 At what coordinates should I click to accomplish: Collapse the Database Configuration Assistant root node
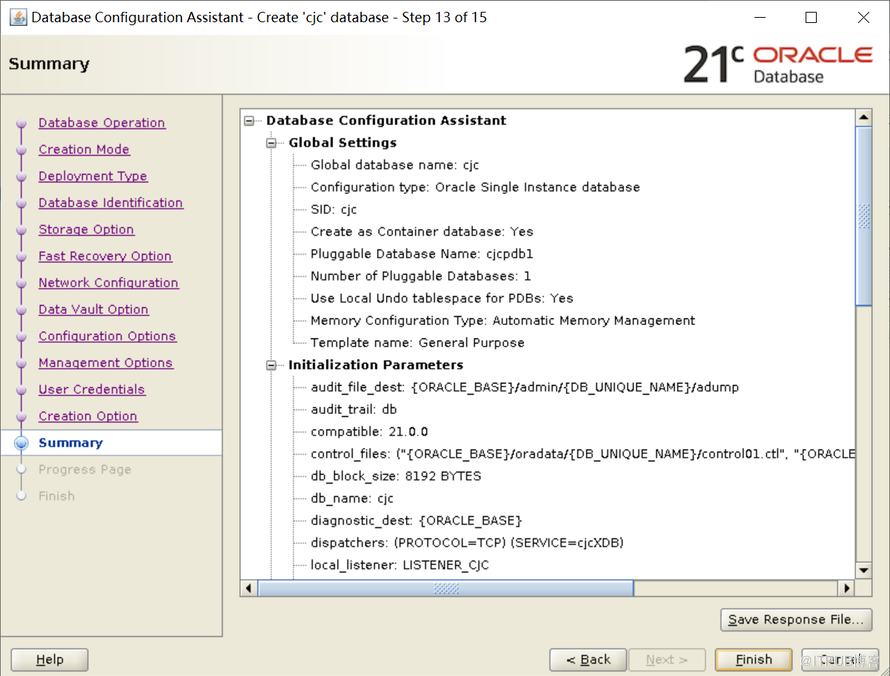(249, 121)
